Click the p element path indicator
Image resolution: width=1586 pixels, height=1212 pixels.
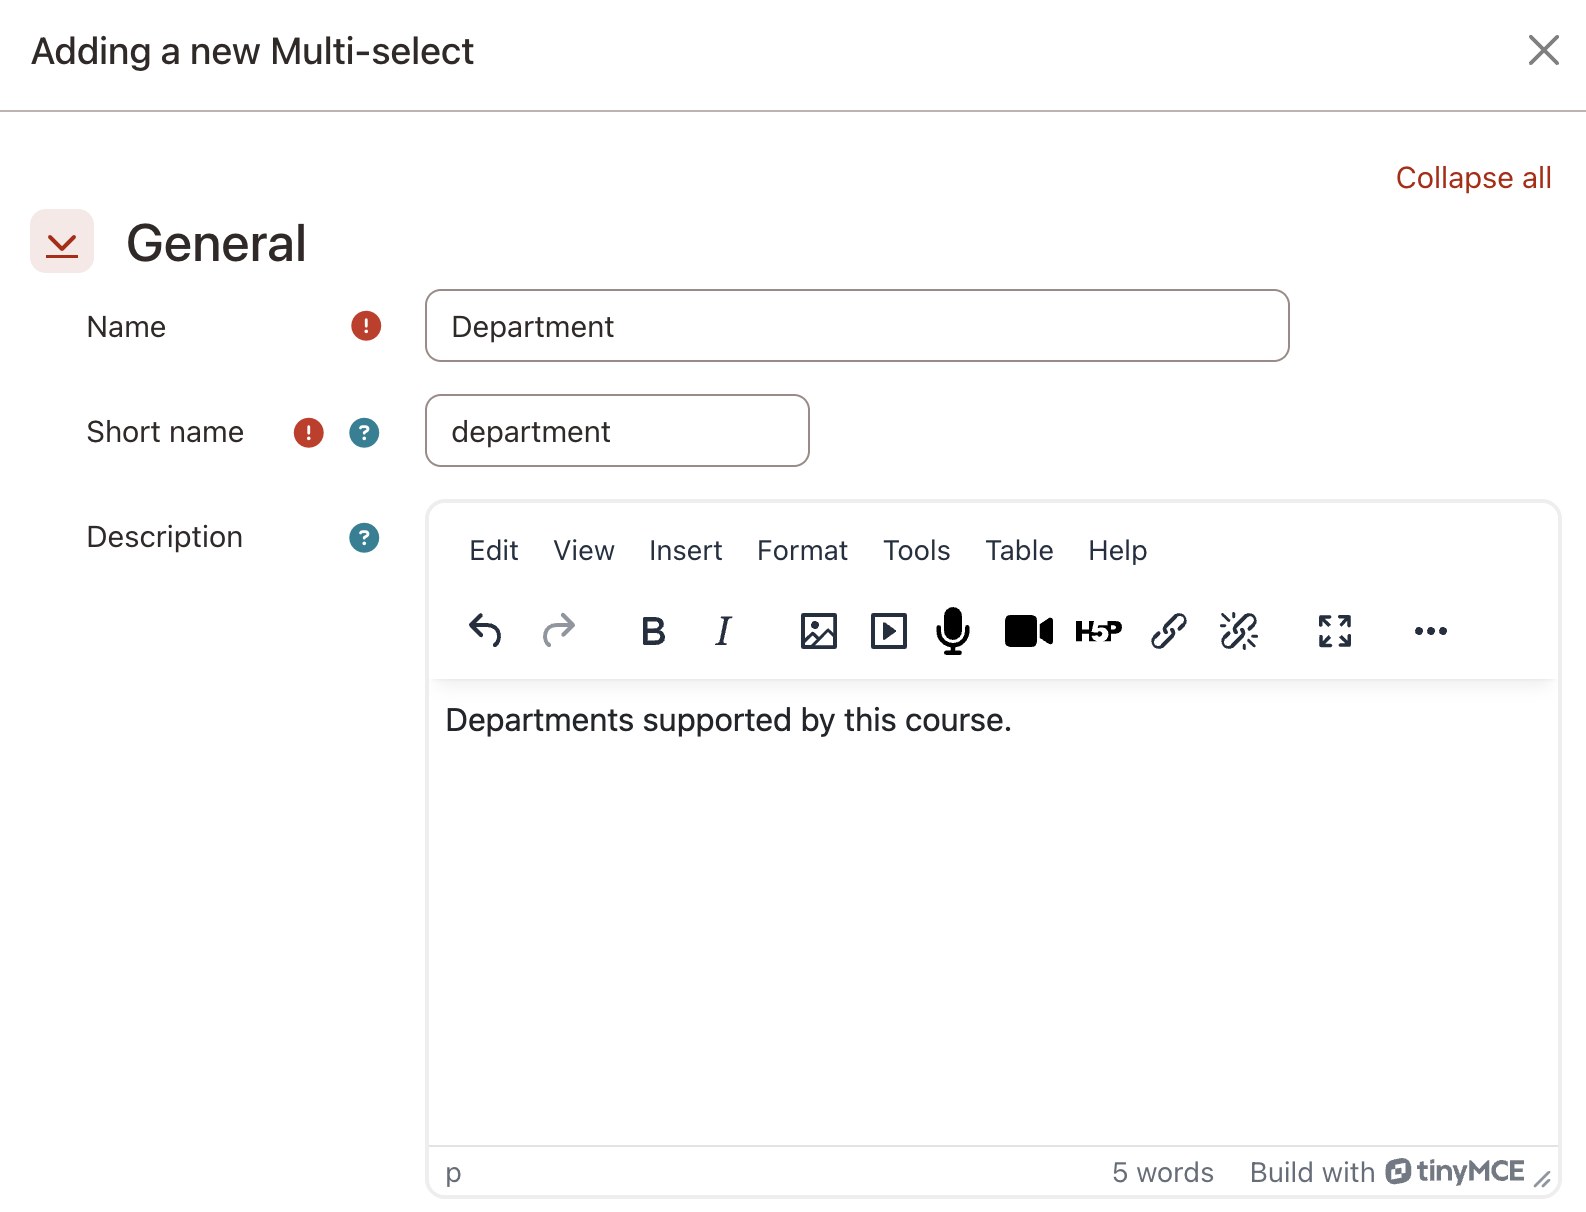click(453, 1173)
